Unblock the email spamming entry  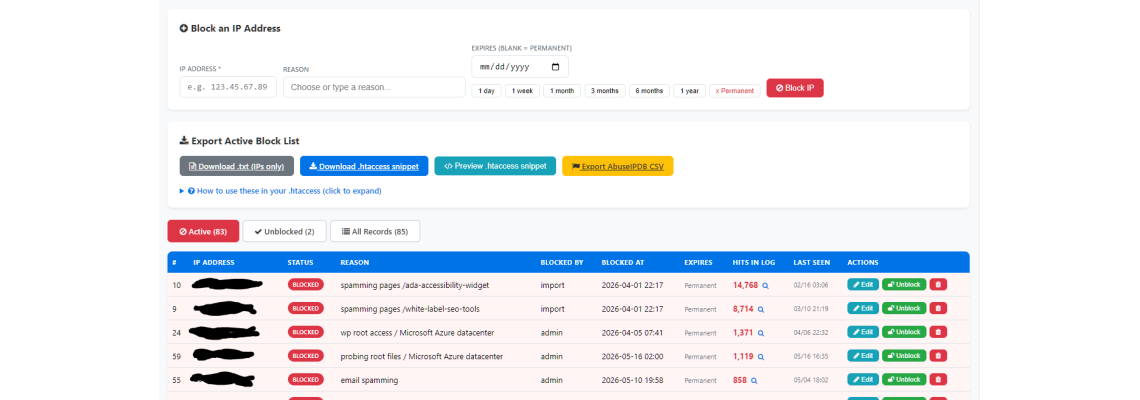click(904, 380)
